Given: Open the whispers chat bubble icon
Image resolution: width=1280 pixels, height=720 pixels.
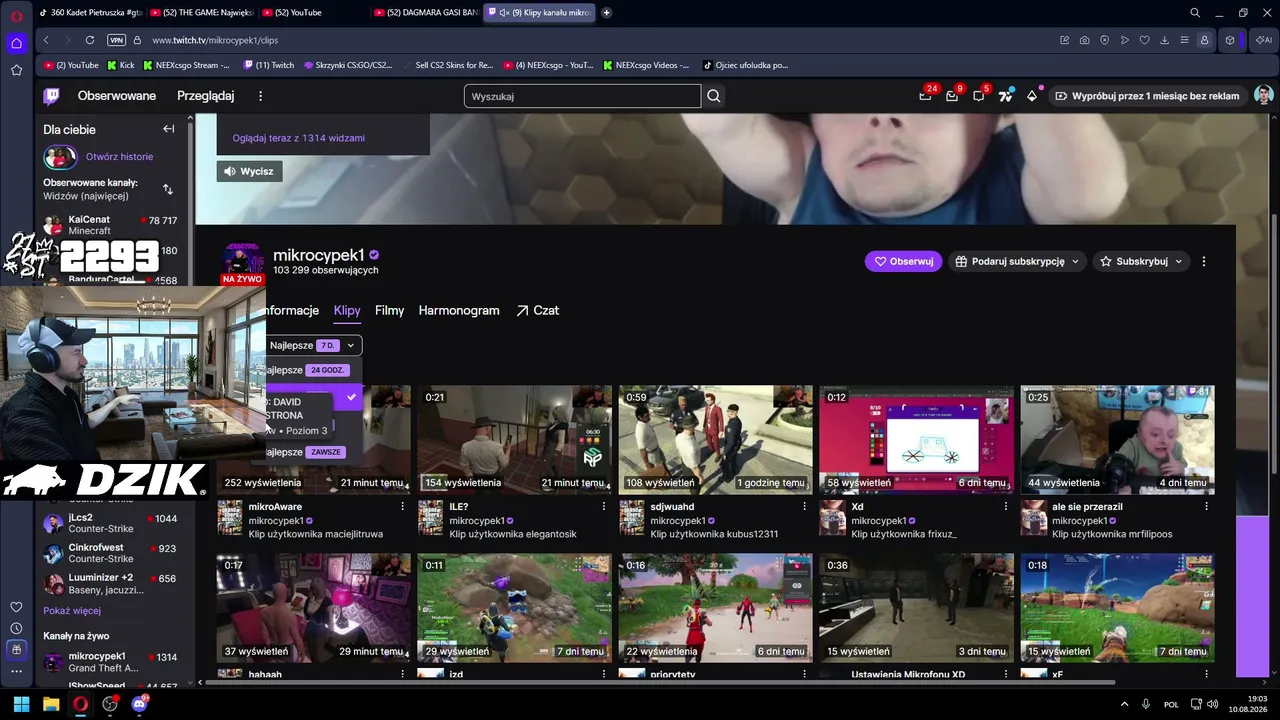Looking at the screenshot, I should (x=979, y=96).
